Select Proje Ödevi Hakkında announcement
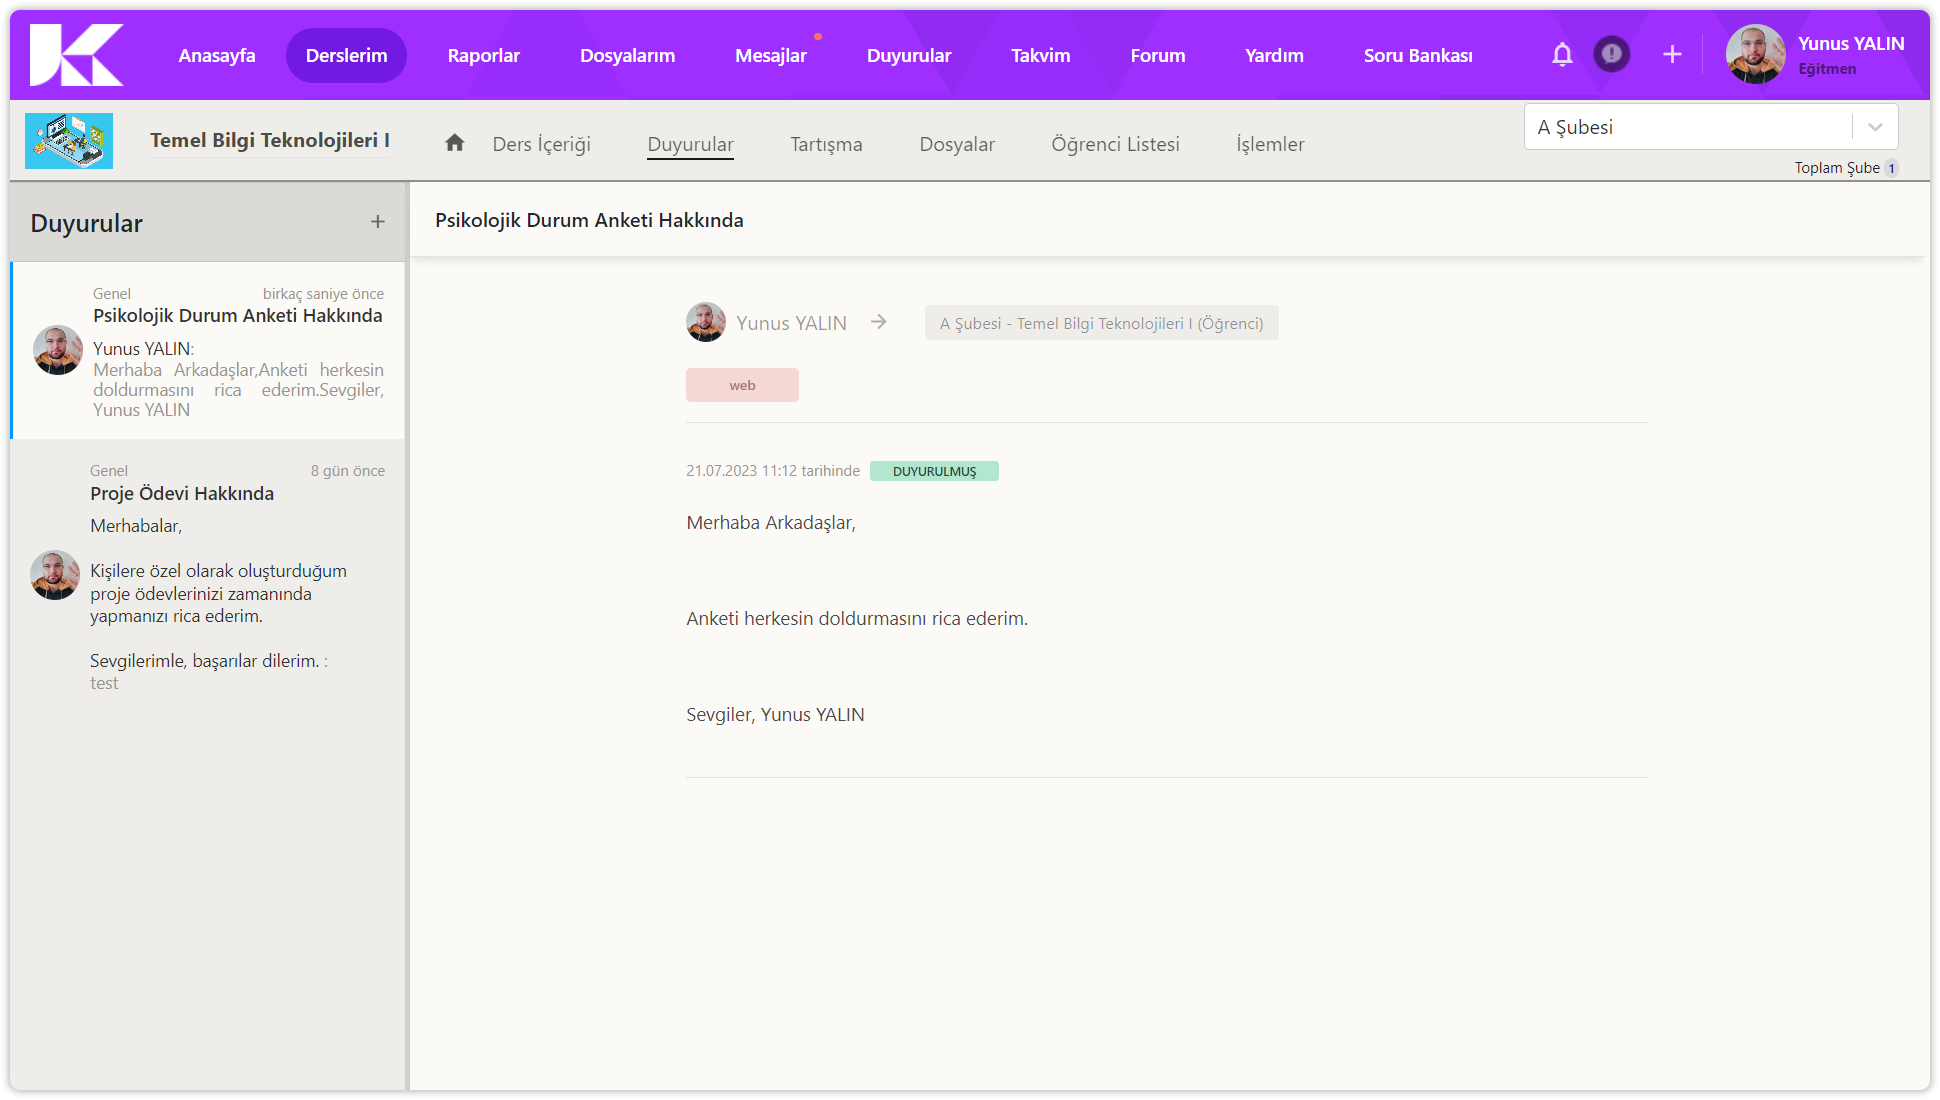1940x1100 pixels. (x=182, y=493)
